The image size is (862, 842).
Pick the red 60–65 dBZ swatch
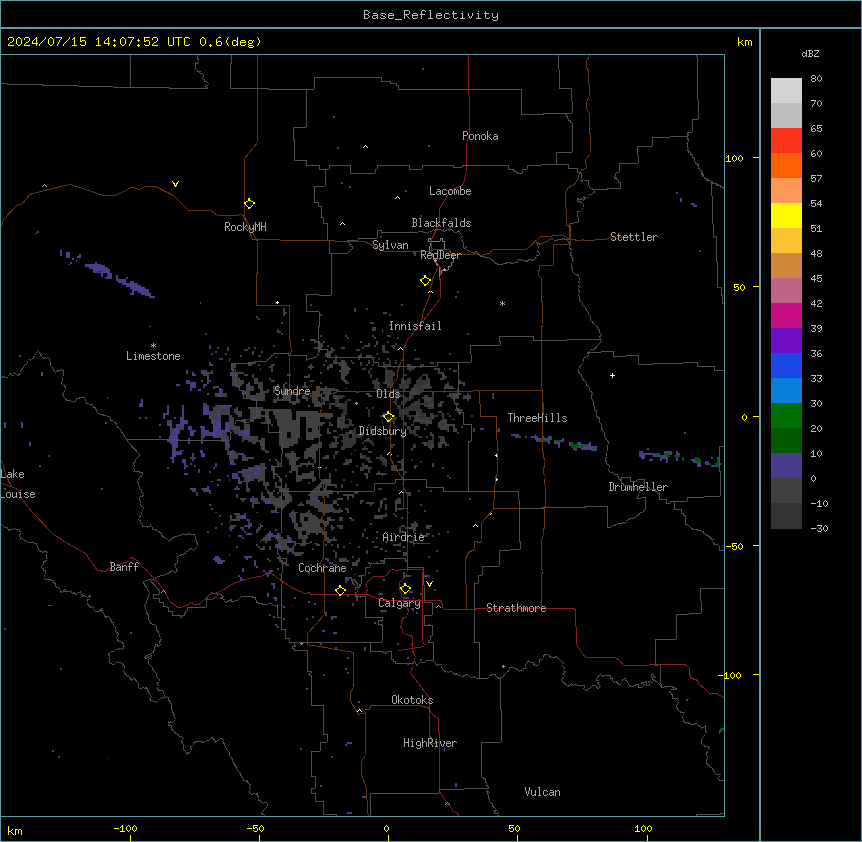(786, 141)
